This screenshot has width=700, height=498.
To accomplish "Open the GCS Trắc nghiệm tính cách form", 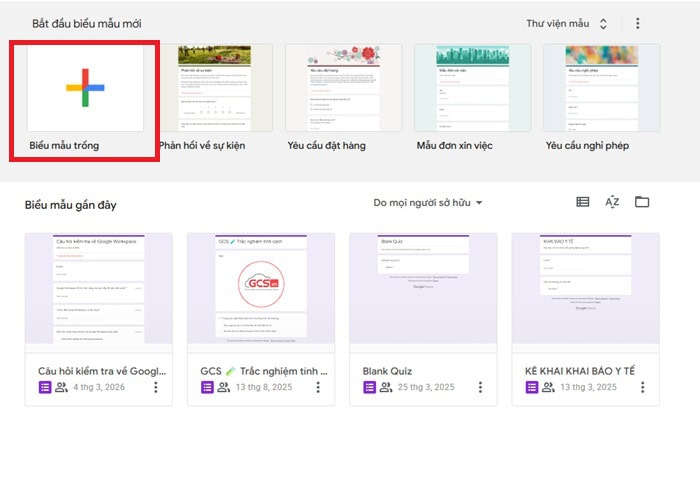I will coord(261,290).
